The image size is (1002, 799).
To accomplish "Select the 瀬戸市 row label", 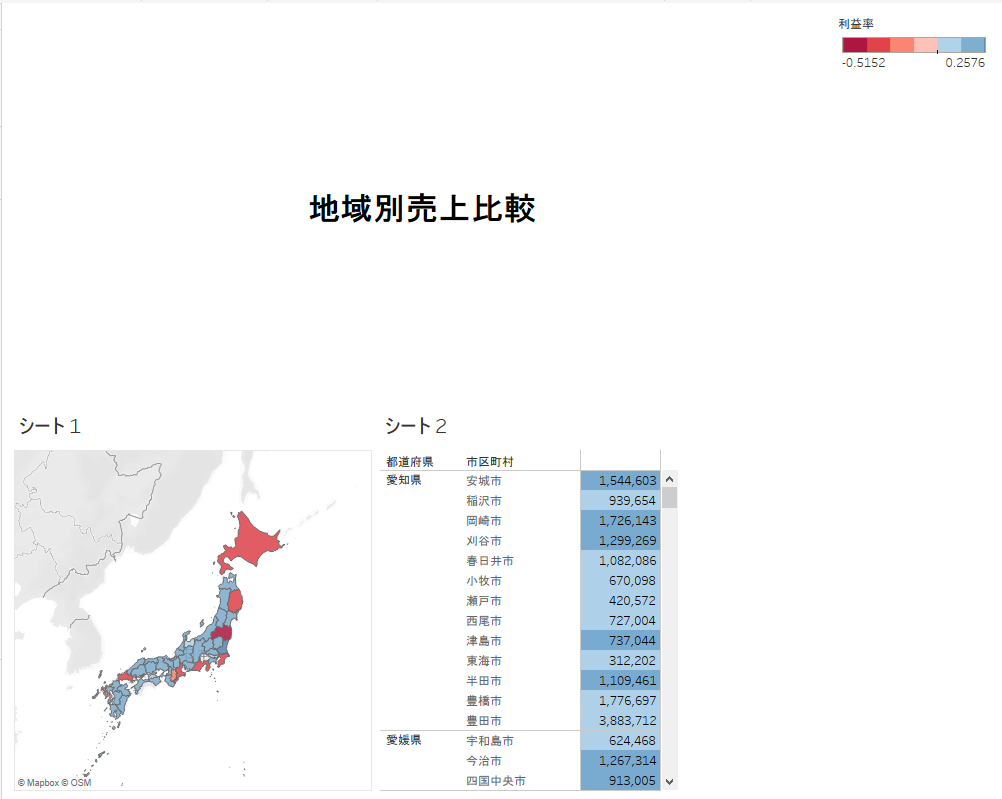I will point(484,601).
